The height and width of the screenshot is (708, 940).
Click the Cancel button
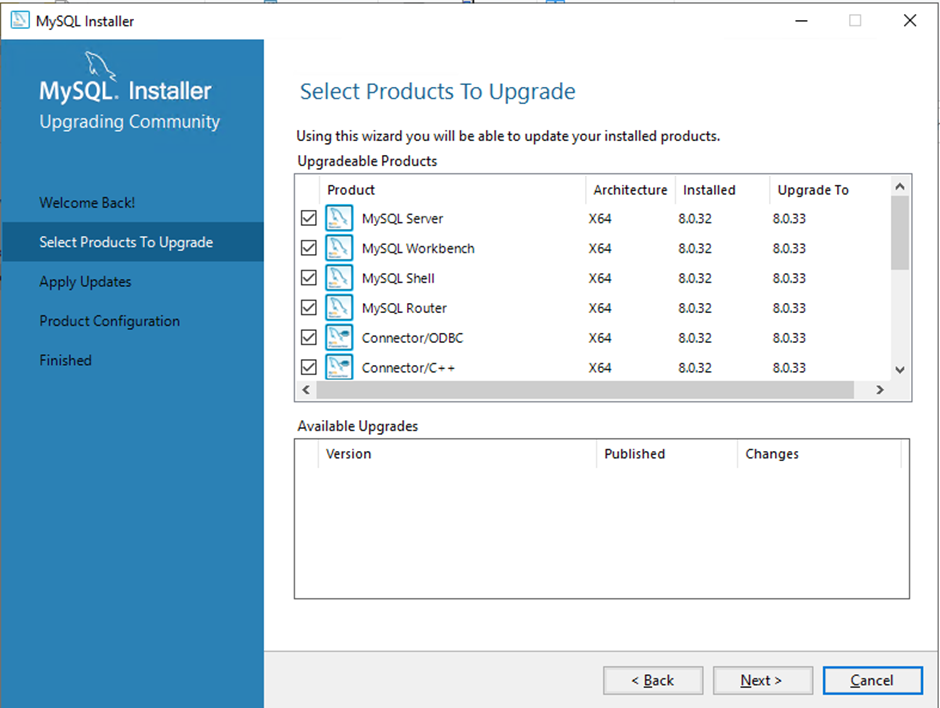coord(872,680)
